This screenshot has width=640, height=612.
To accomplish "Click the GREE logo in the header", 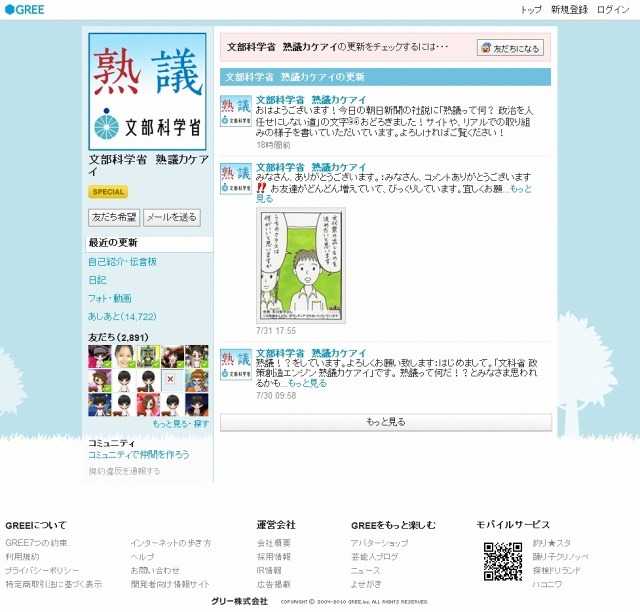I will (24, 9).
